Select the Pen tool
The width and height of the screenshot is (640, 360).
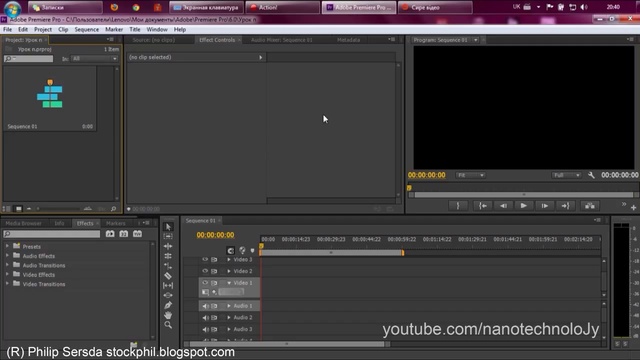coord(168,305)
